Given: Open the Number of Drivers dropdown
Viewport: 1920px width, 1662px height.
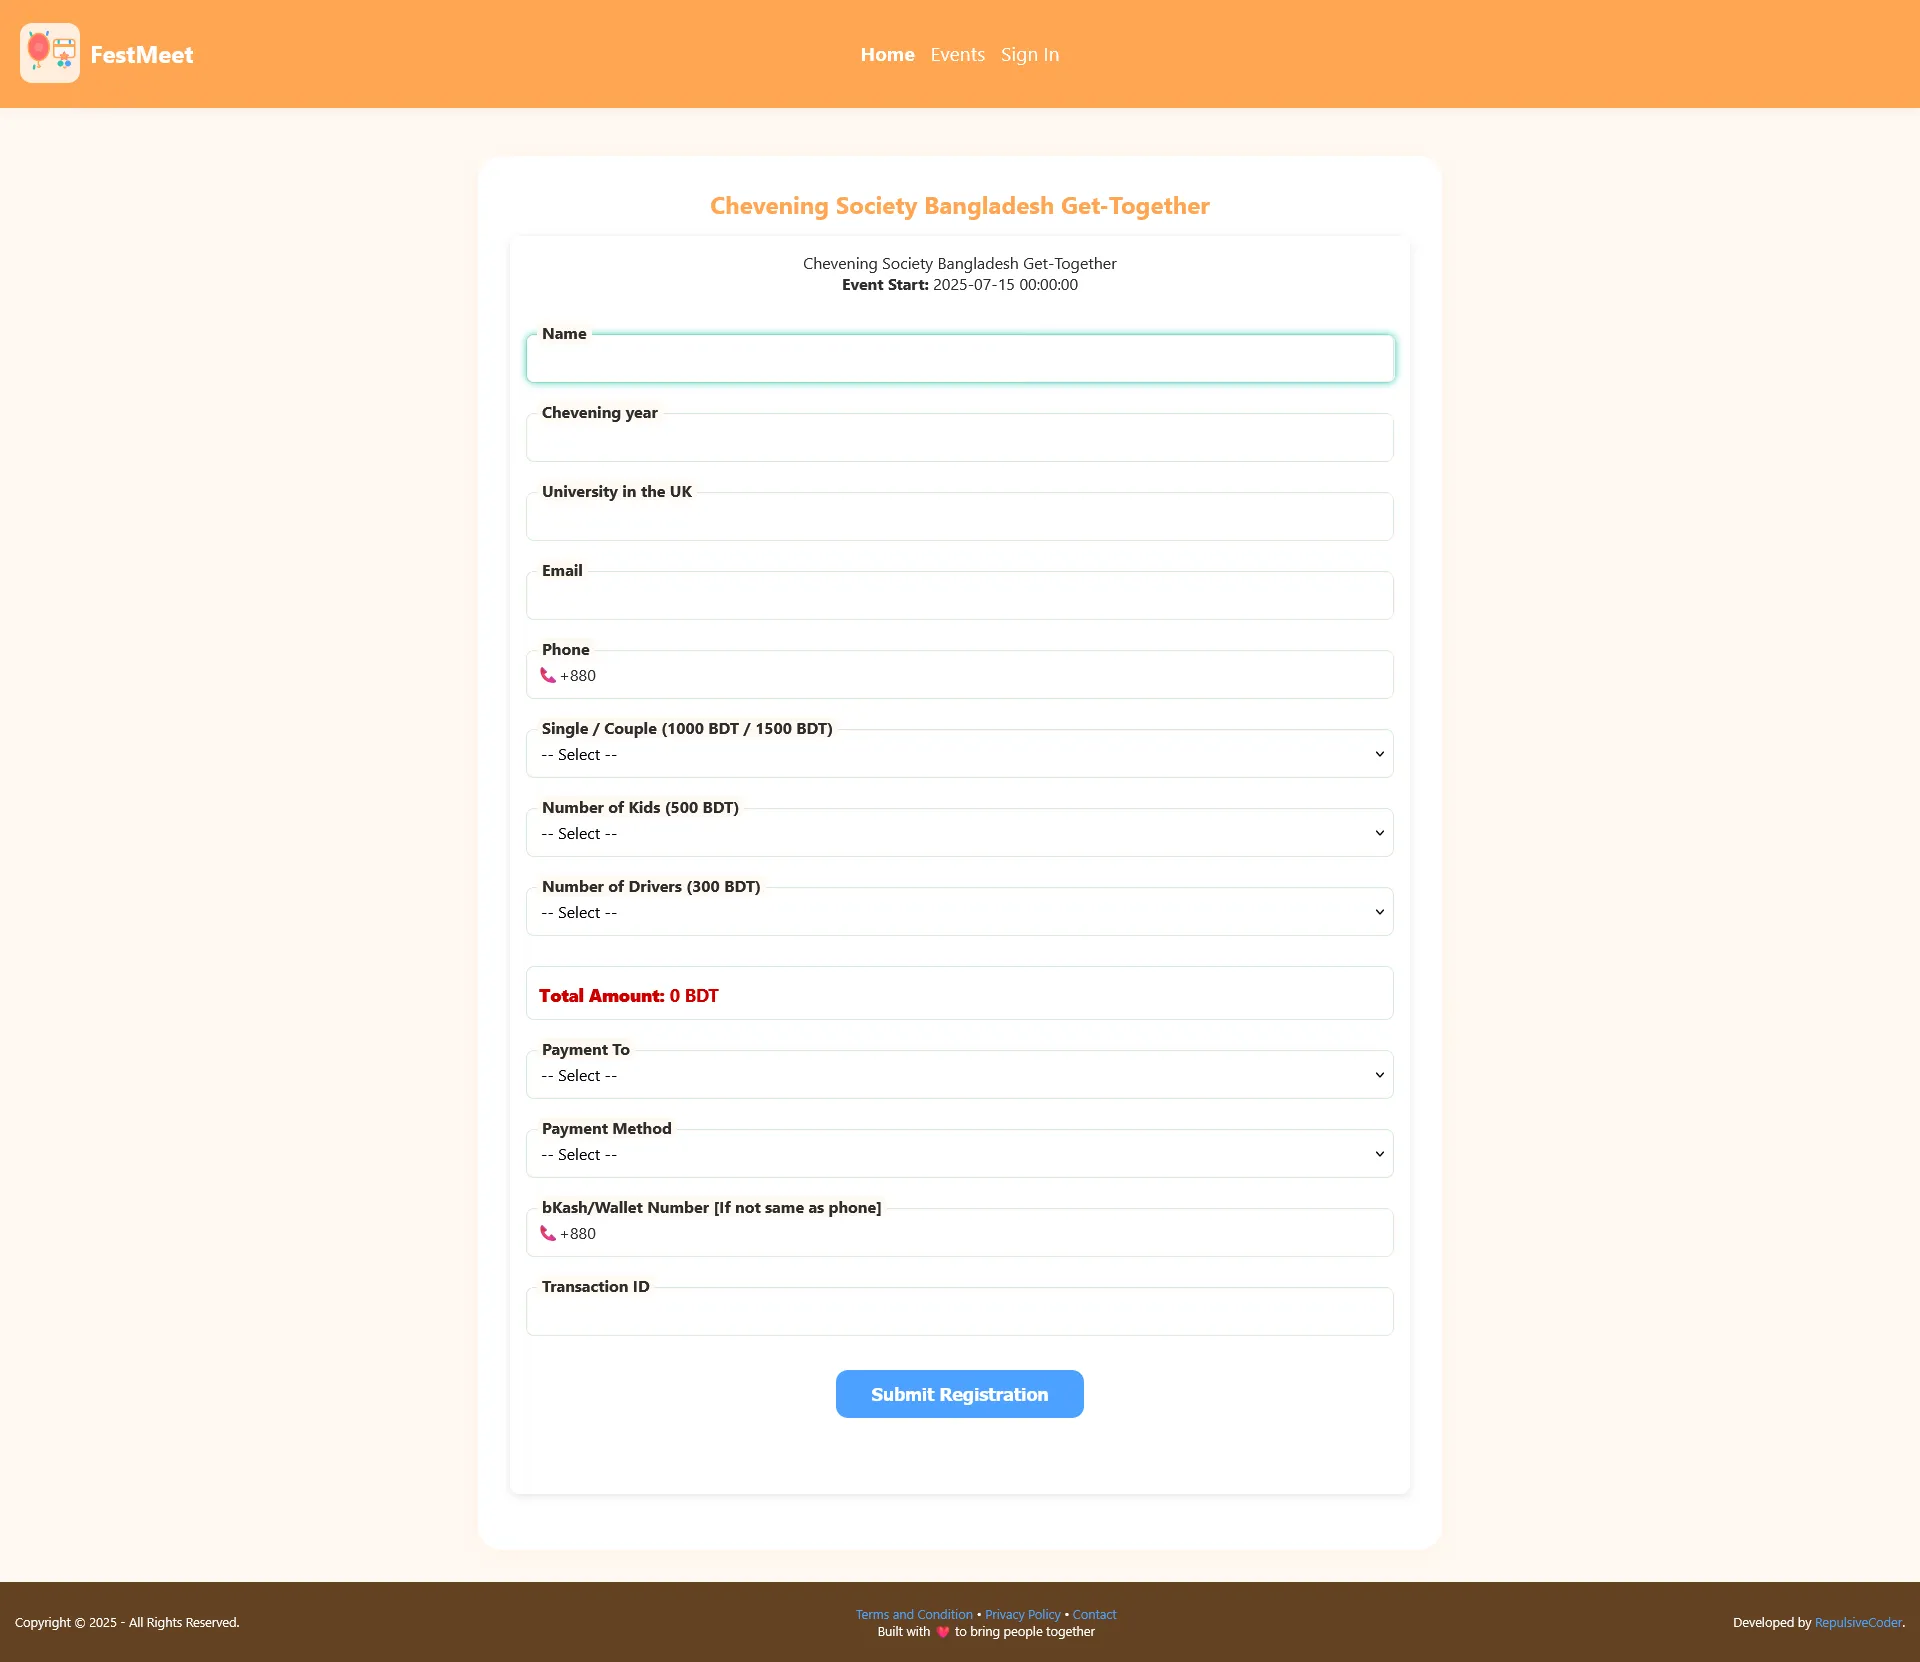Looking at the screenshot, I should (x=959, y=912).
